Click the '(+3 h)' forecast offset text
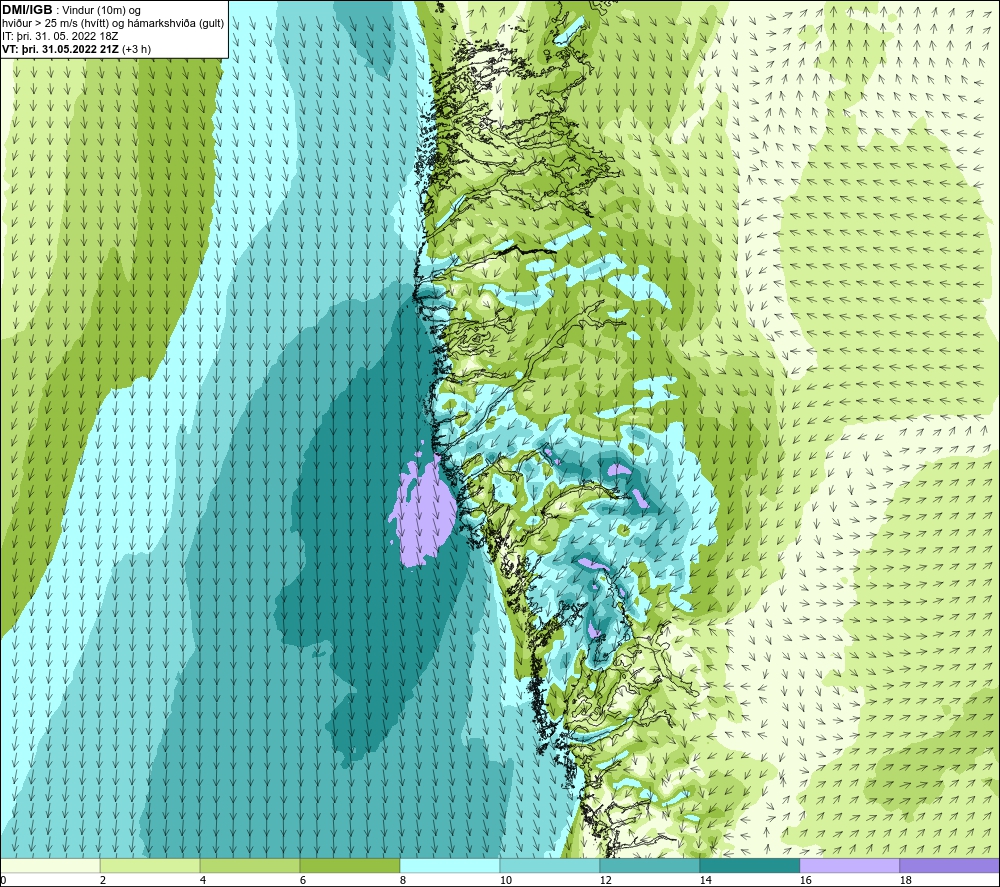Viewport: 1000px width, 887px height. [x=136, y=49]
